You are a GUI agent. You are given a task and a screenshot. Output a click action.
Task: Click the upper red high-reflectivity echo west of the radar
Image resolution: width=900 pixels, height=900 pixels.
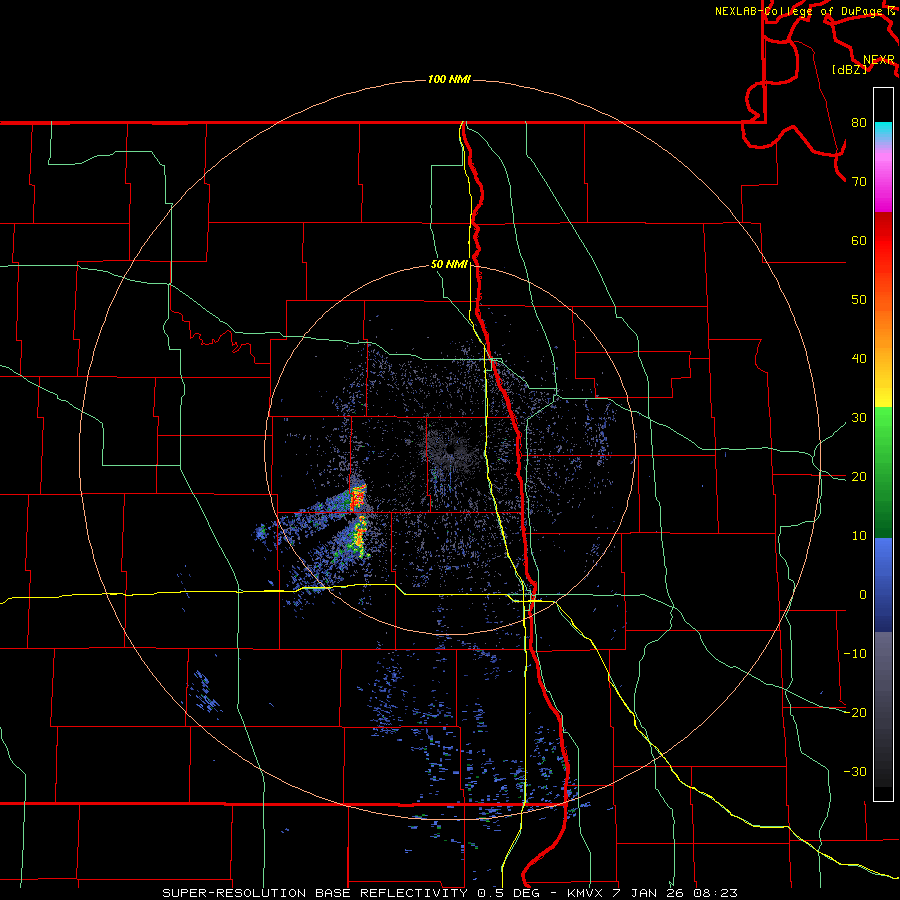click(358, 498)
